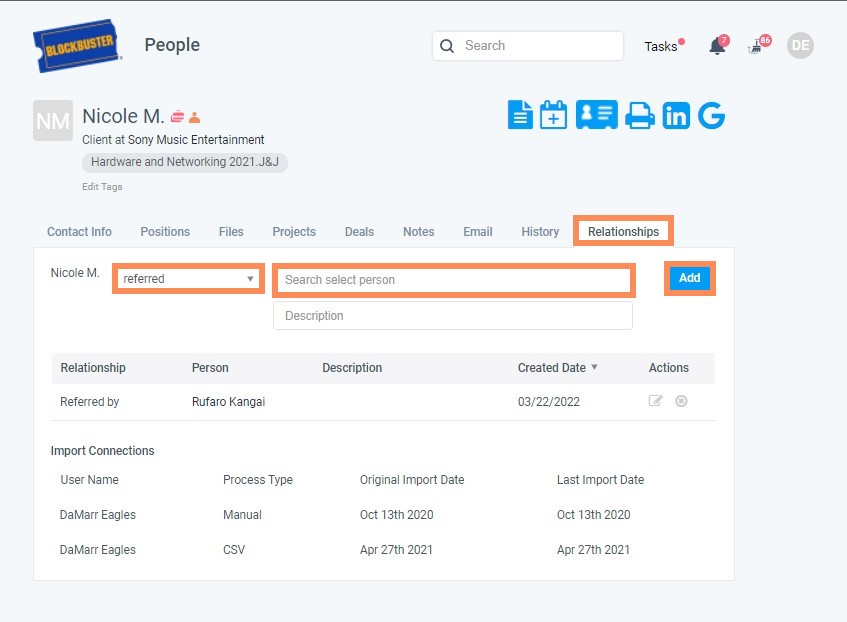Delete the Referred by relationship entry
Image resolution: width=847 pixels, height=622 pixels.
click(x=681, y=400)
